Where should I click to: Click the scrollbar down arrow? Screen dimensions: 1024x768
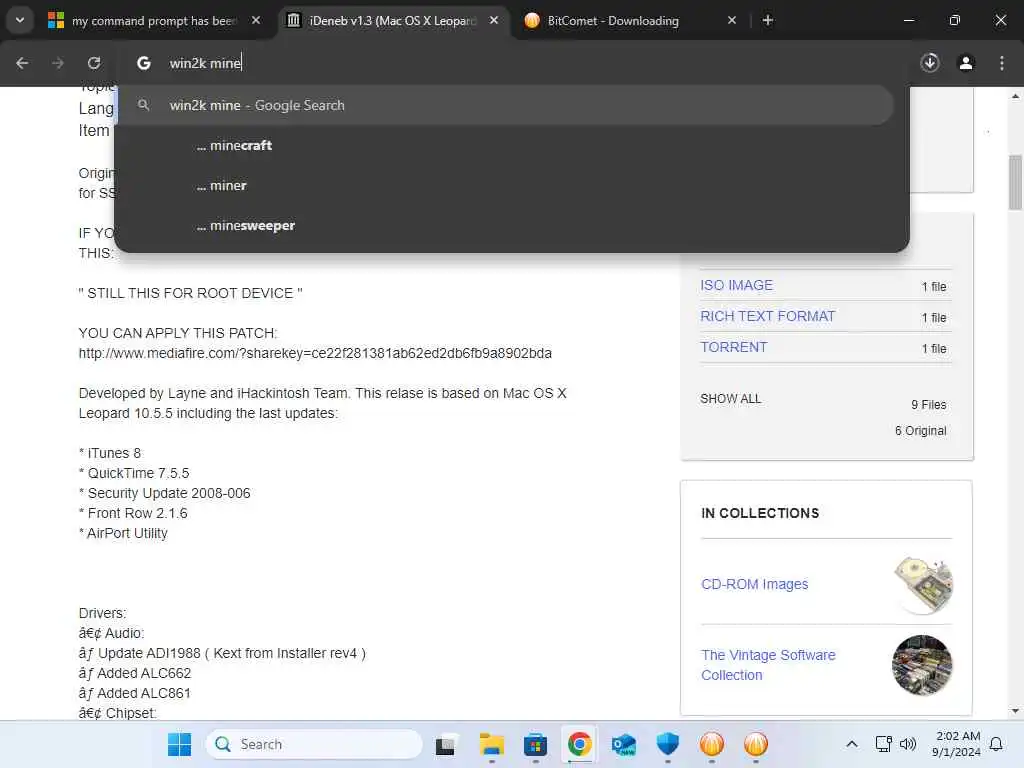[1015, 711]
